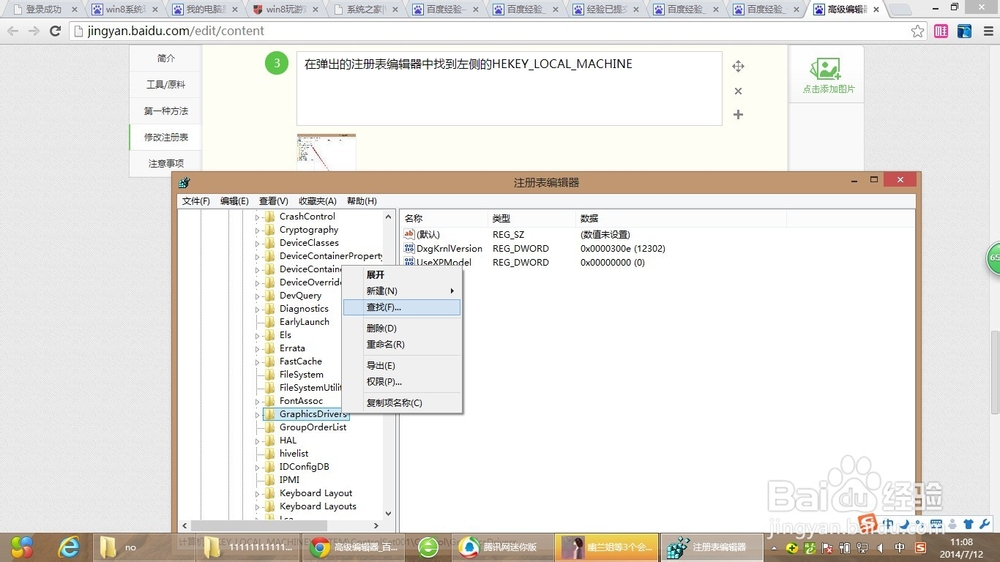The image size is (1000, 562).
Task: Select the Els key
Action: [285, 335]
